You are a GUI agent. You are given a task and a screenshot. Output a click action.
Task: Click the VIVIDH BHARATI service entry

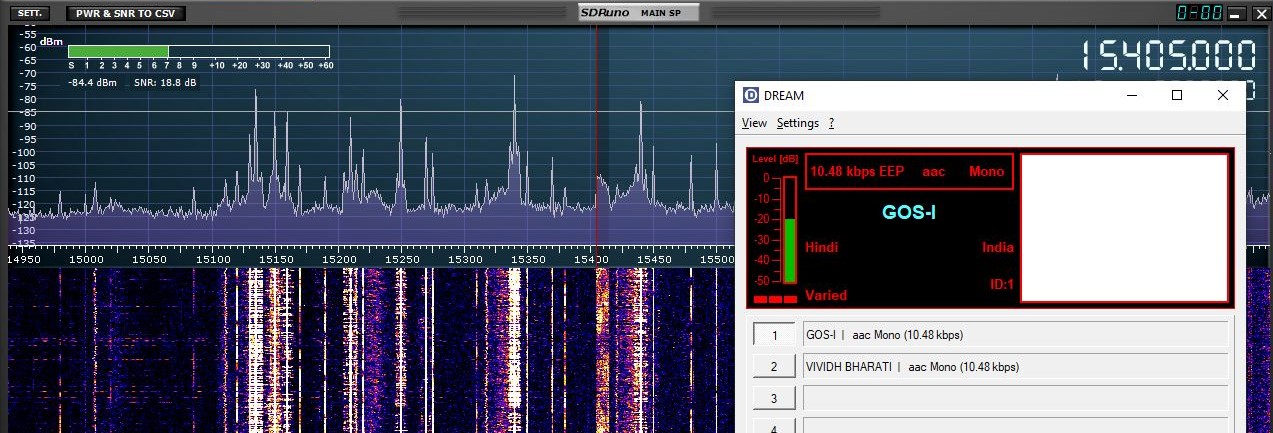(1015, 367)
